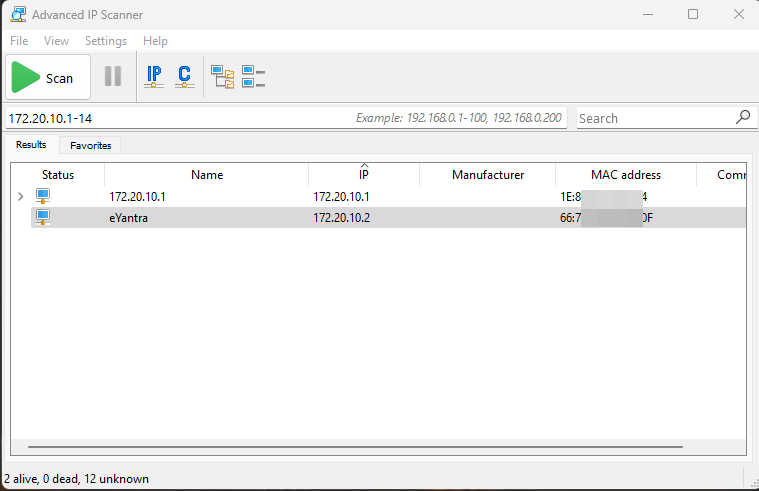Minimize the Advanced IP Scanner window
The image size is (759, 491).
coord(648,15)
